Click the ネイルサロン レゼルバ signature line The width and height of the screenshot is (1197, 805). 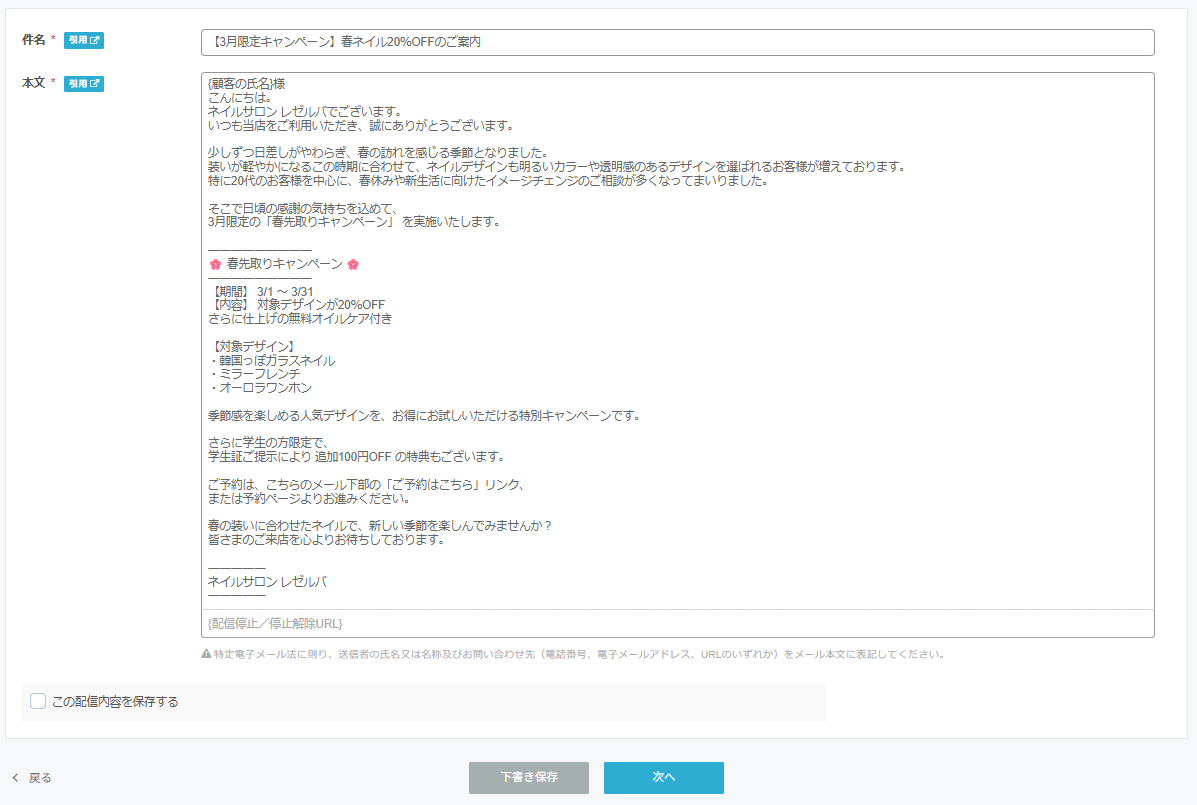[267, 581]
